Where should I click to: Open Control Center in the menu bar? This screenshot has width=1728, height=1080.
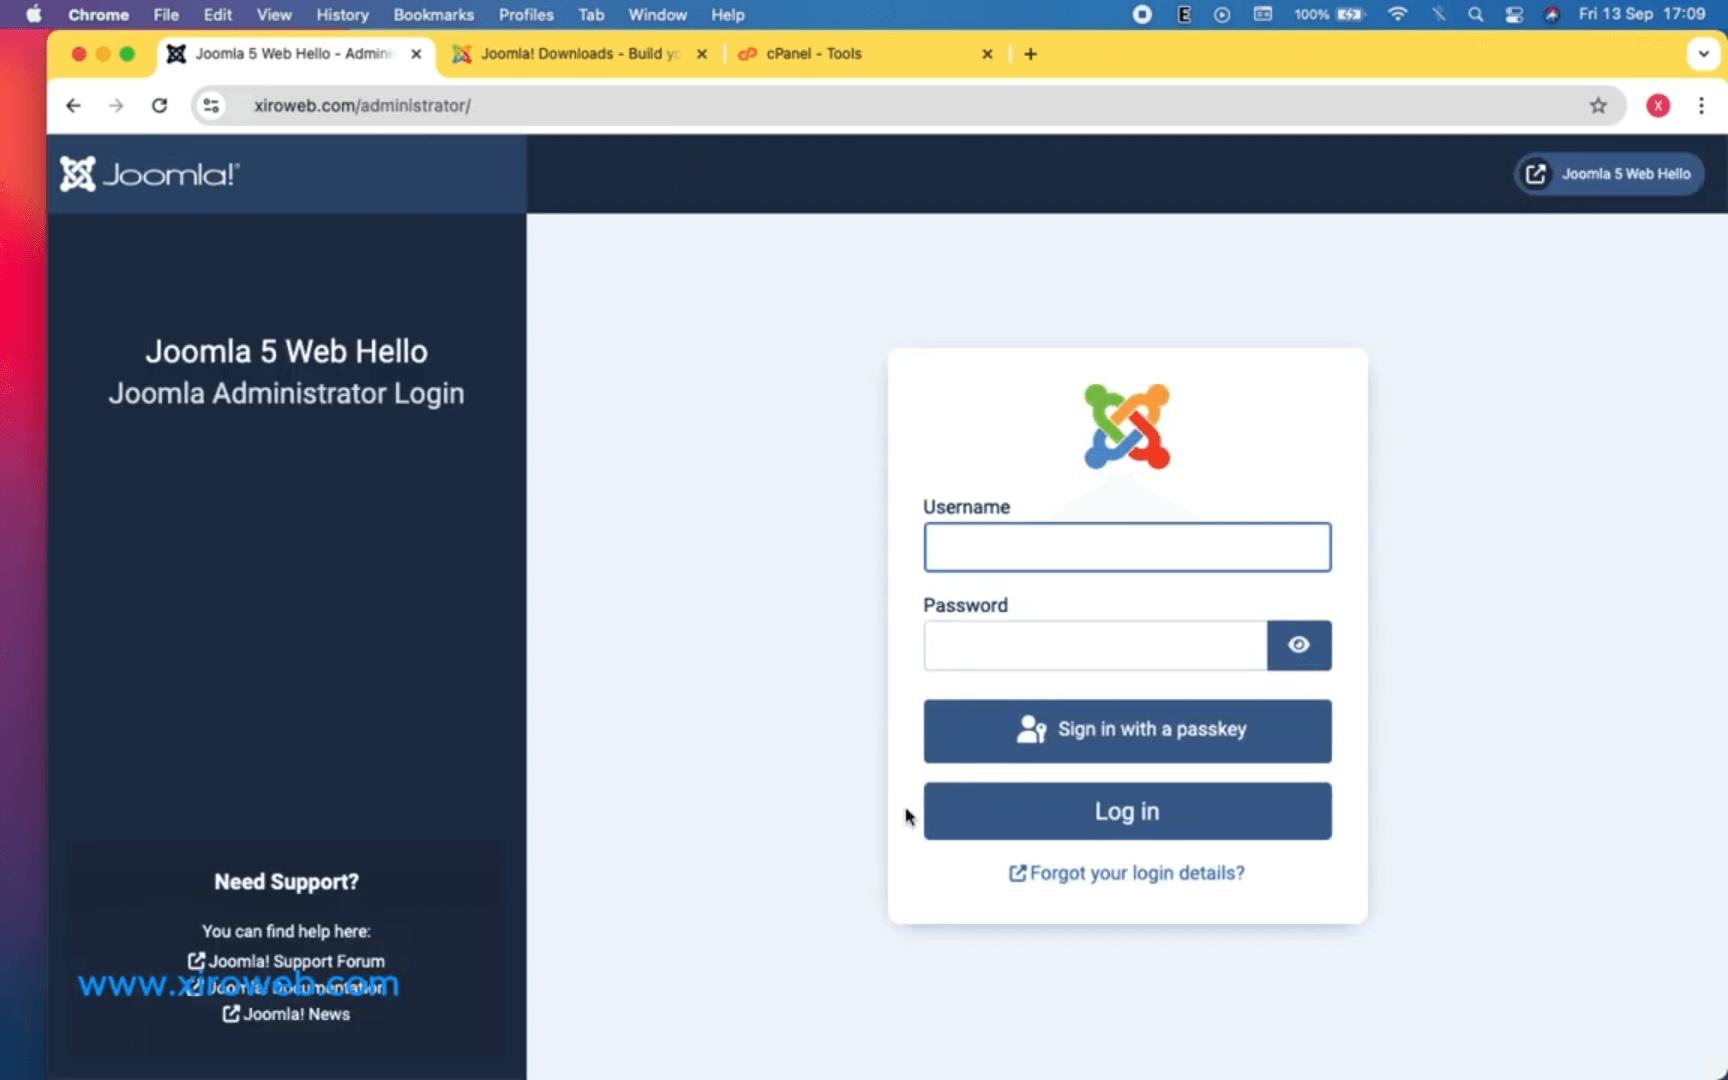point(1514,14)
